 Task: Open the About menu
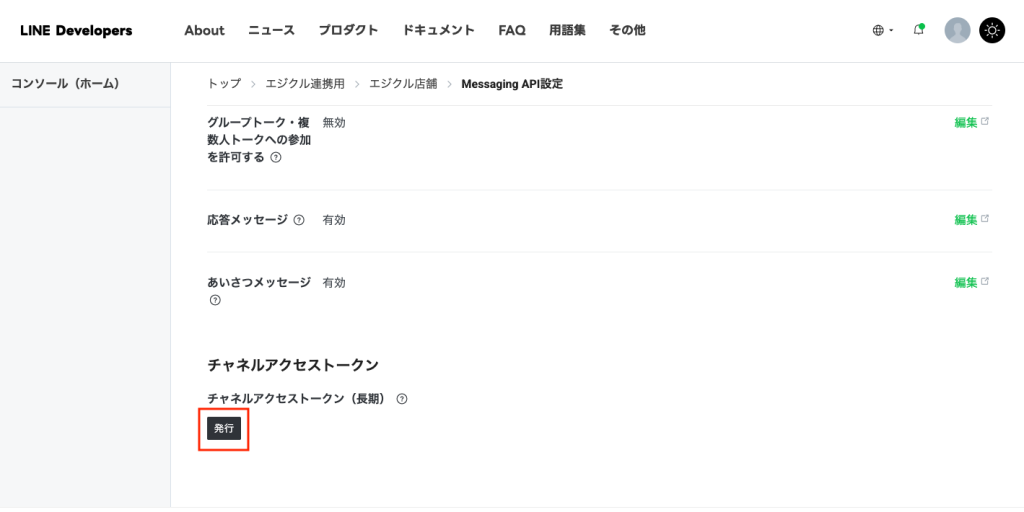point(204,30)
